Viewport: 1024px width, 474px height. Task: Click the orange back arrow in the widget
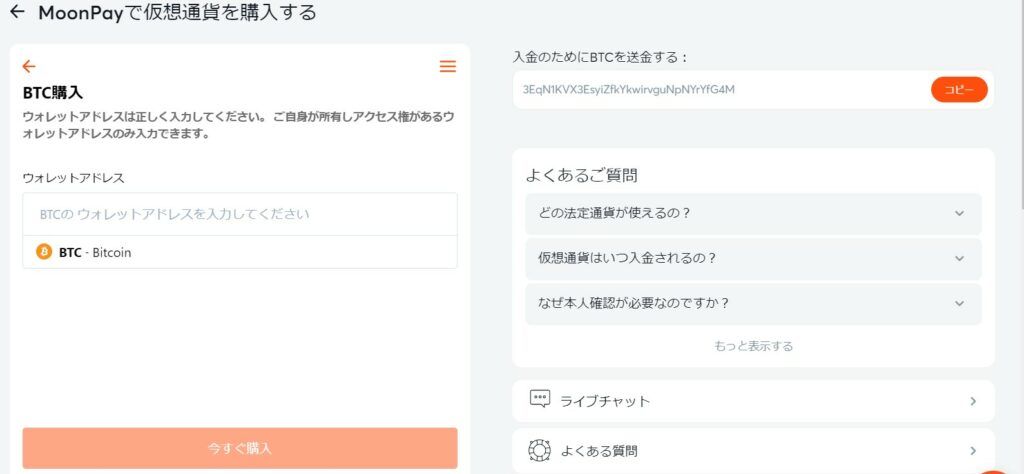[x=29, y=66]
